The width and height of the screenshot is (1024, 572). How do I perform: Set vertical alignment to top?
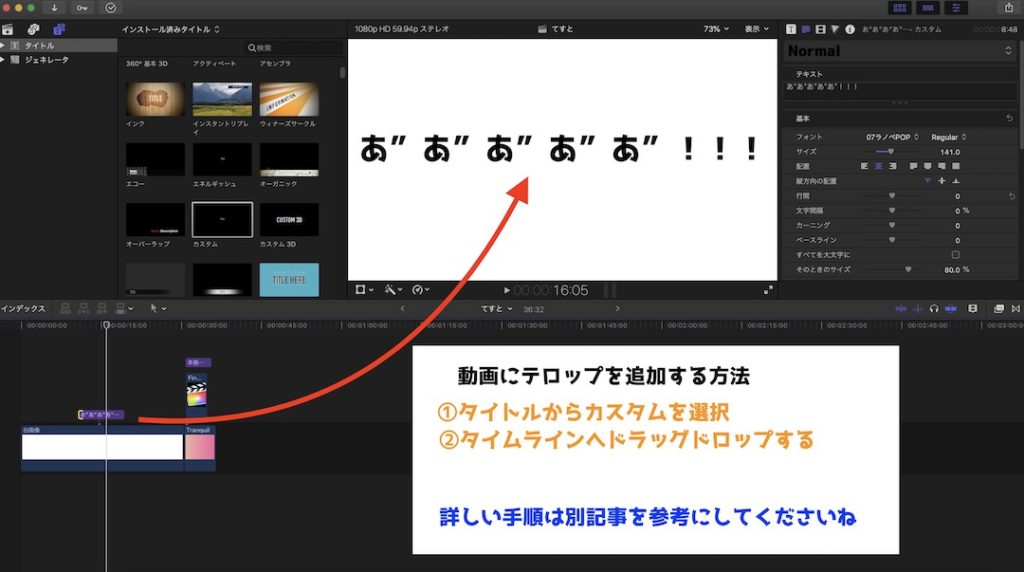tap(927, 181)
